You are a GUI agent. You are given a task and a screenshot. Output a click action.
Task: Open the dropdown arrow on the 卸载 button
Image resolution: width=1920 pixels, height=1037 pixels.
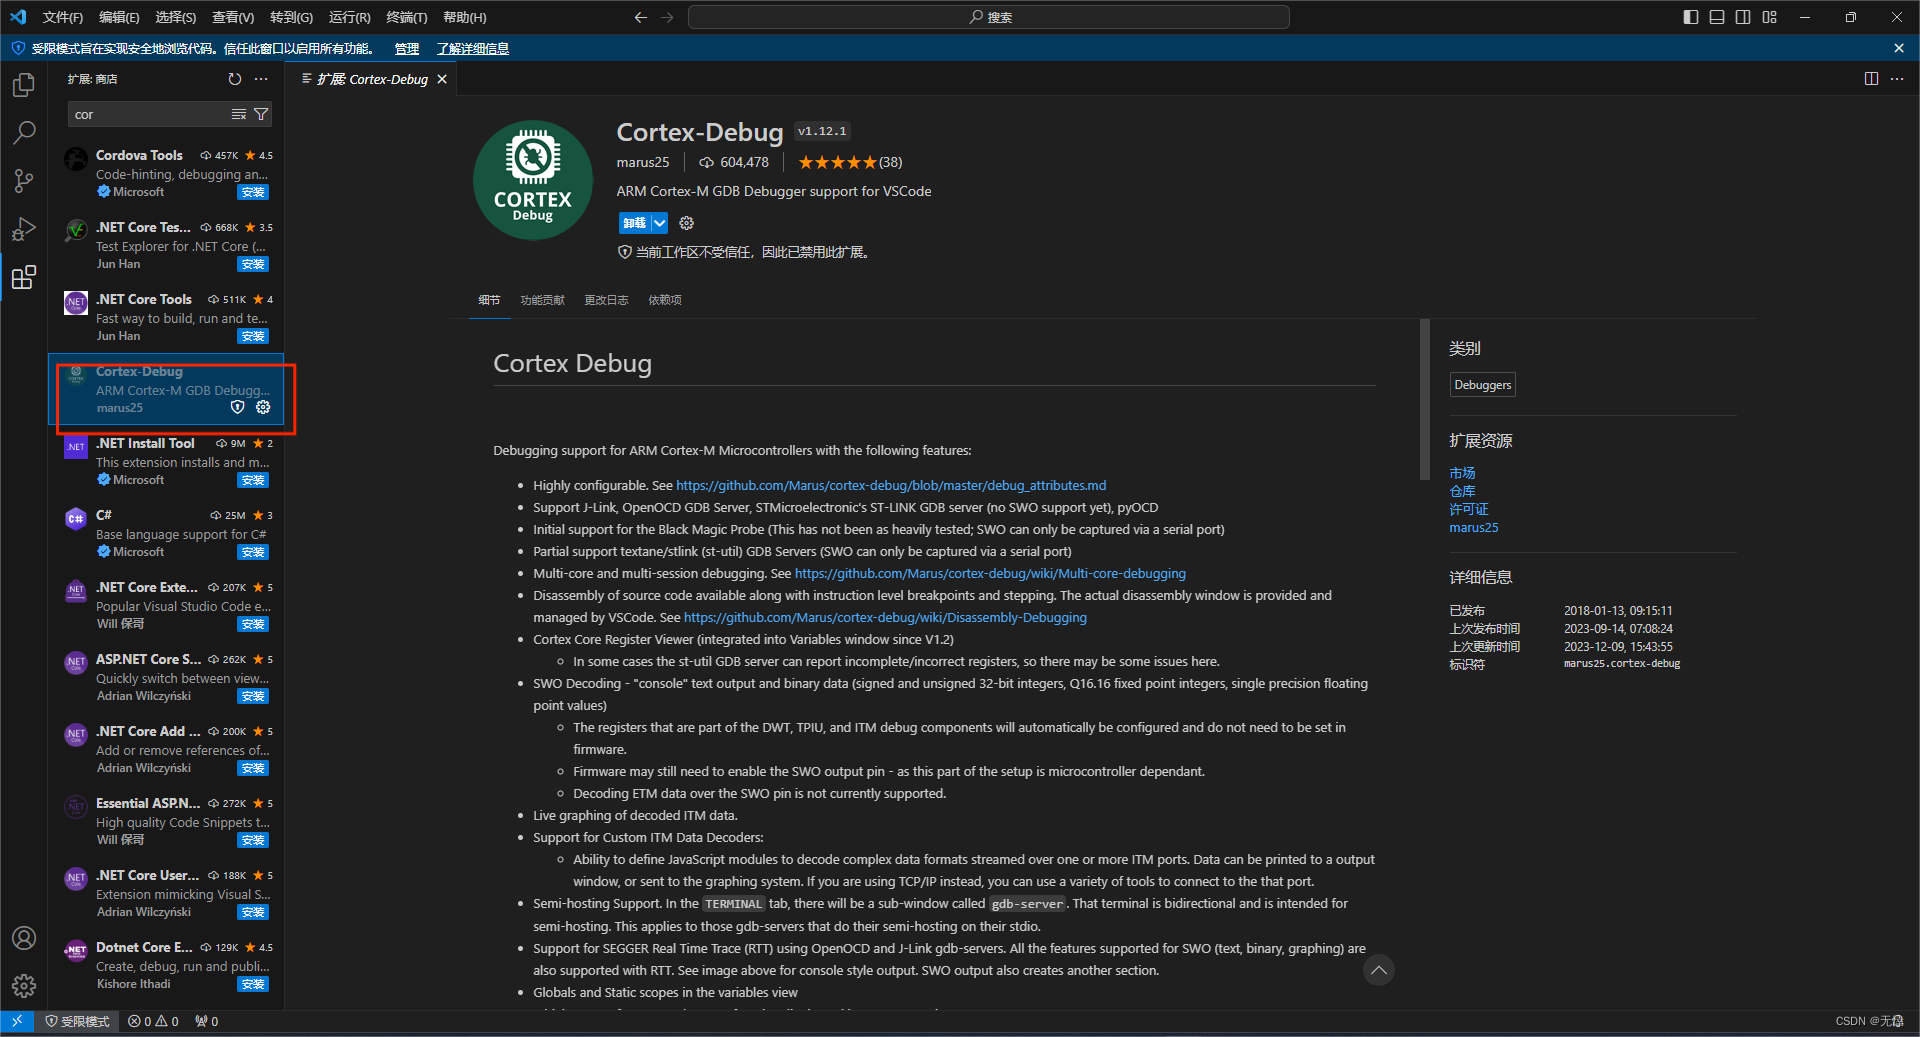659,223
